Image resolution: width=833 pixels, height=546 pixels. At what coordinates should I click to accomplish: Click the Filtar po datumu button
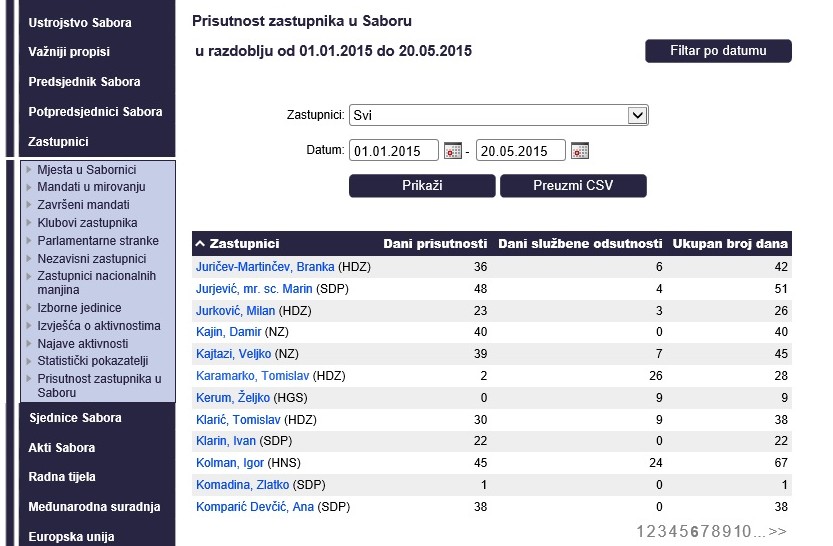(718, 51)
